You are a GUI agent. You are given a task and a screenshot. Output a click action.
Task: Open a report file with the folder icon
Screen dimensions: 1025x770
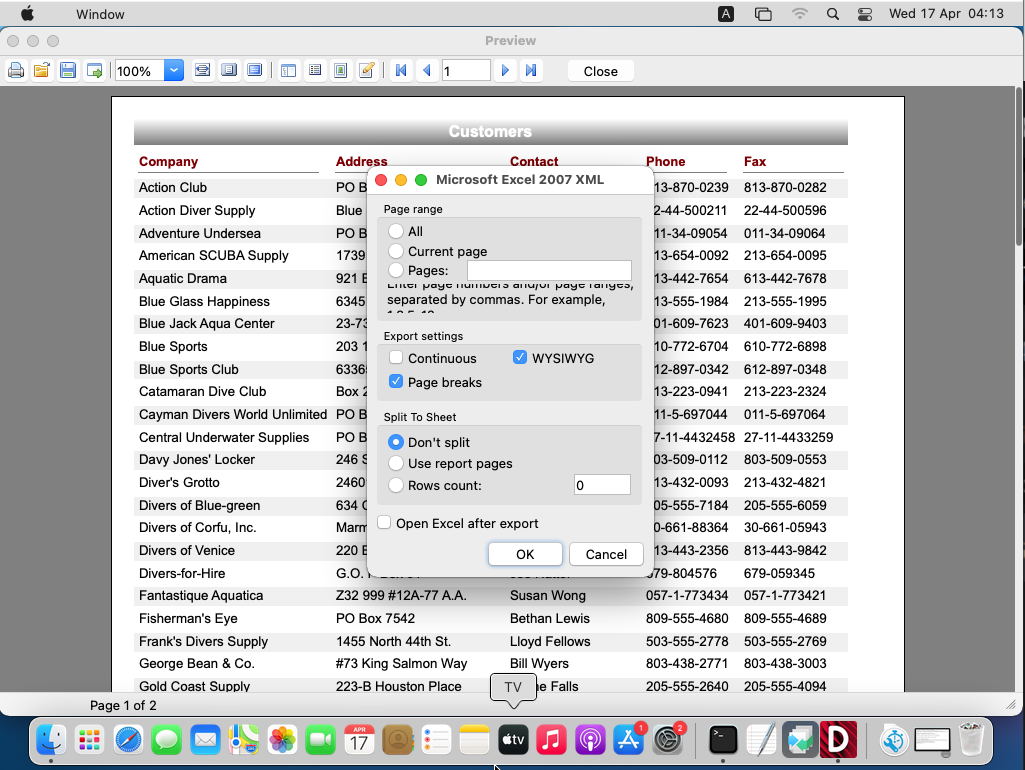tap(42, 71)
